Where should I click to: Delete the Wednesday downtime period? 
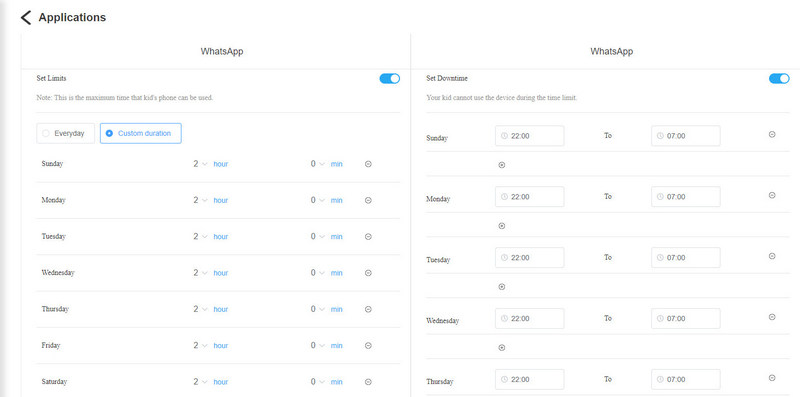[x=772, y=317]
